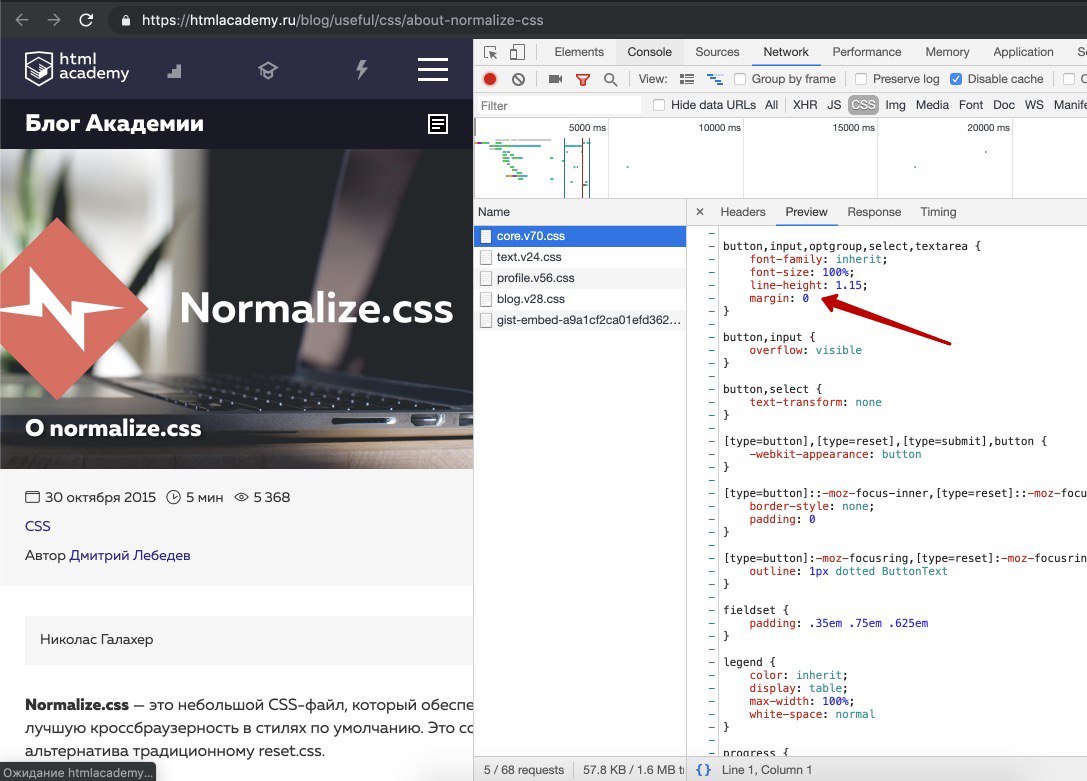
Task: Open network search with the magnifier icon
Action: (x=610, y=80)
